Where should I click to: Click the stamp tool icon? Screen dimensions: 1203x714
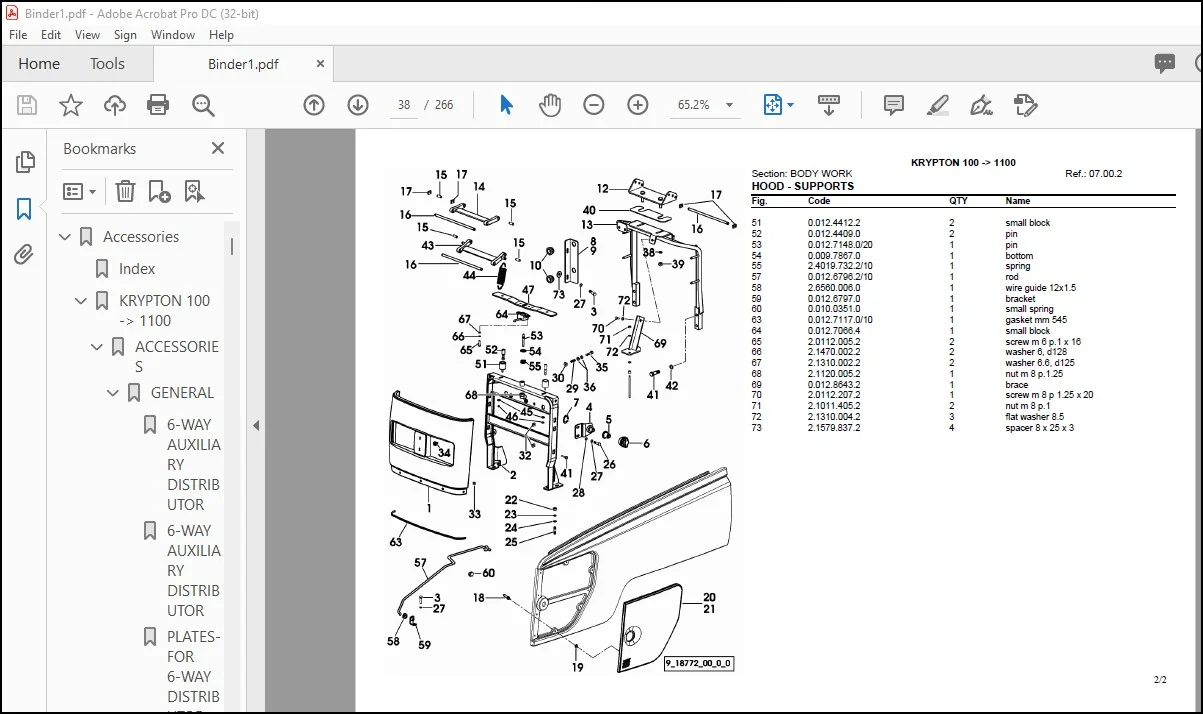pyautogui.click(x=1025, y=105)
